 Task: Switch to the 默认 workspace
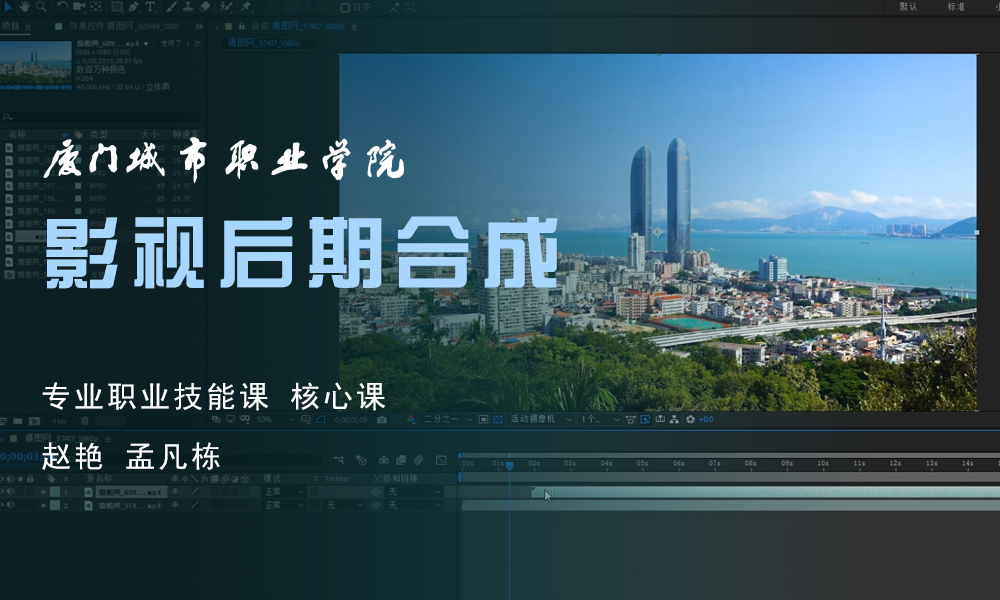click(908, 6)
